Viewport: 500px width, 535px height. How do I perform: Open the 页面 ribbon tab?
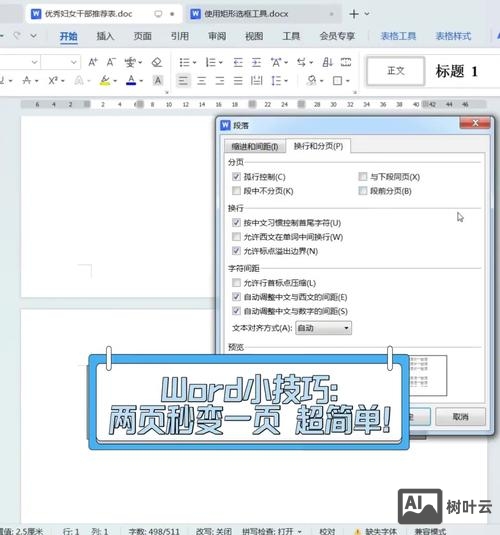tap(142, 36)
